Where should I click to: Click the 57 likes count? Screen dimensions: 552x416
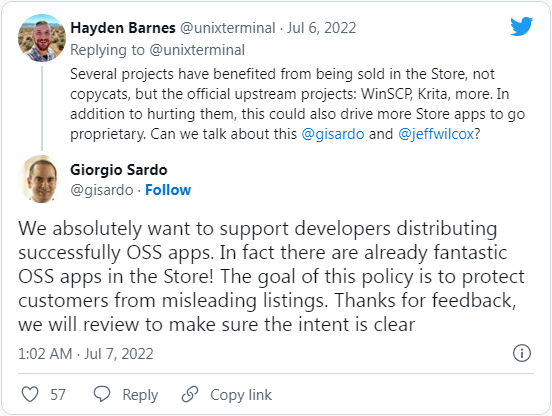coord(58,395)
